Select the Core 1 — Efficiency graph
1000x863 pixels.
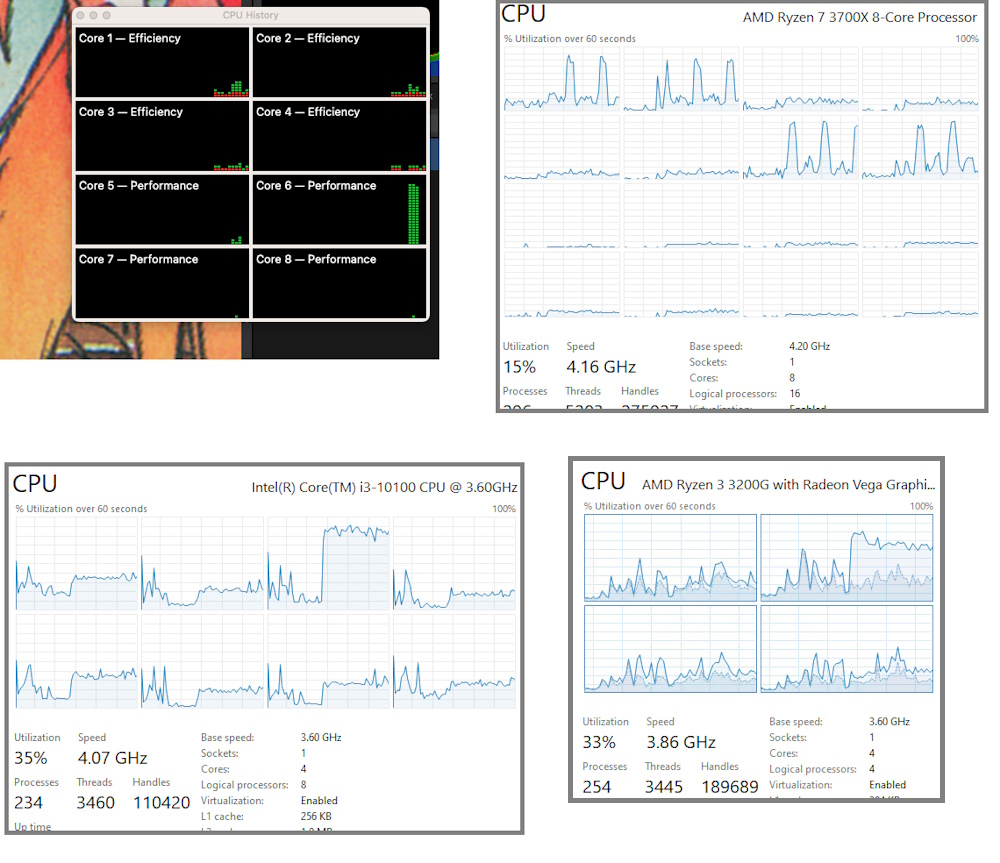(x=162, y=63)
